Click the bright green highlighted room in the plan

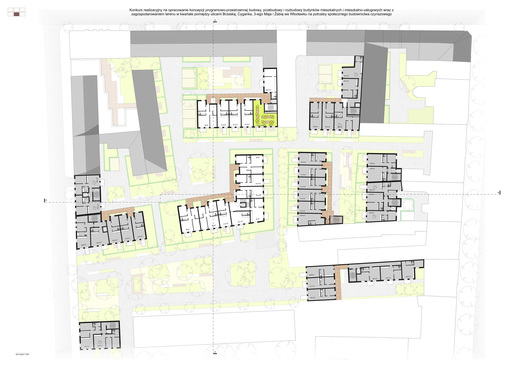(x=265, y=115)
